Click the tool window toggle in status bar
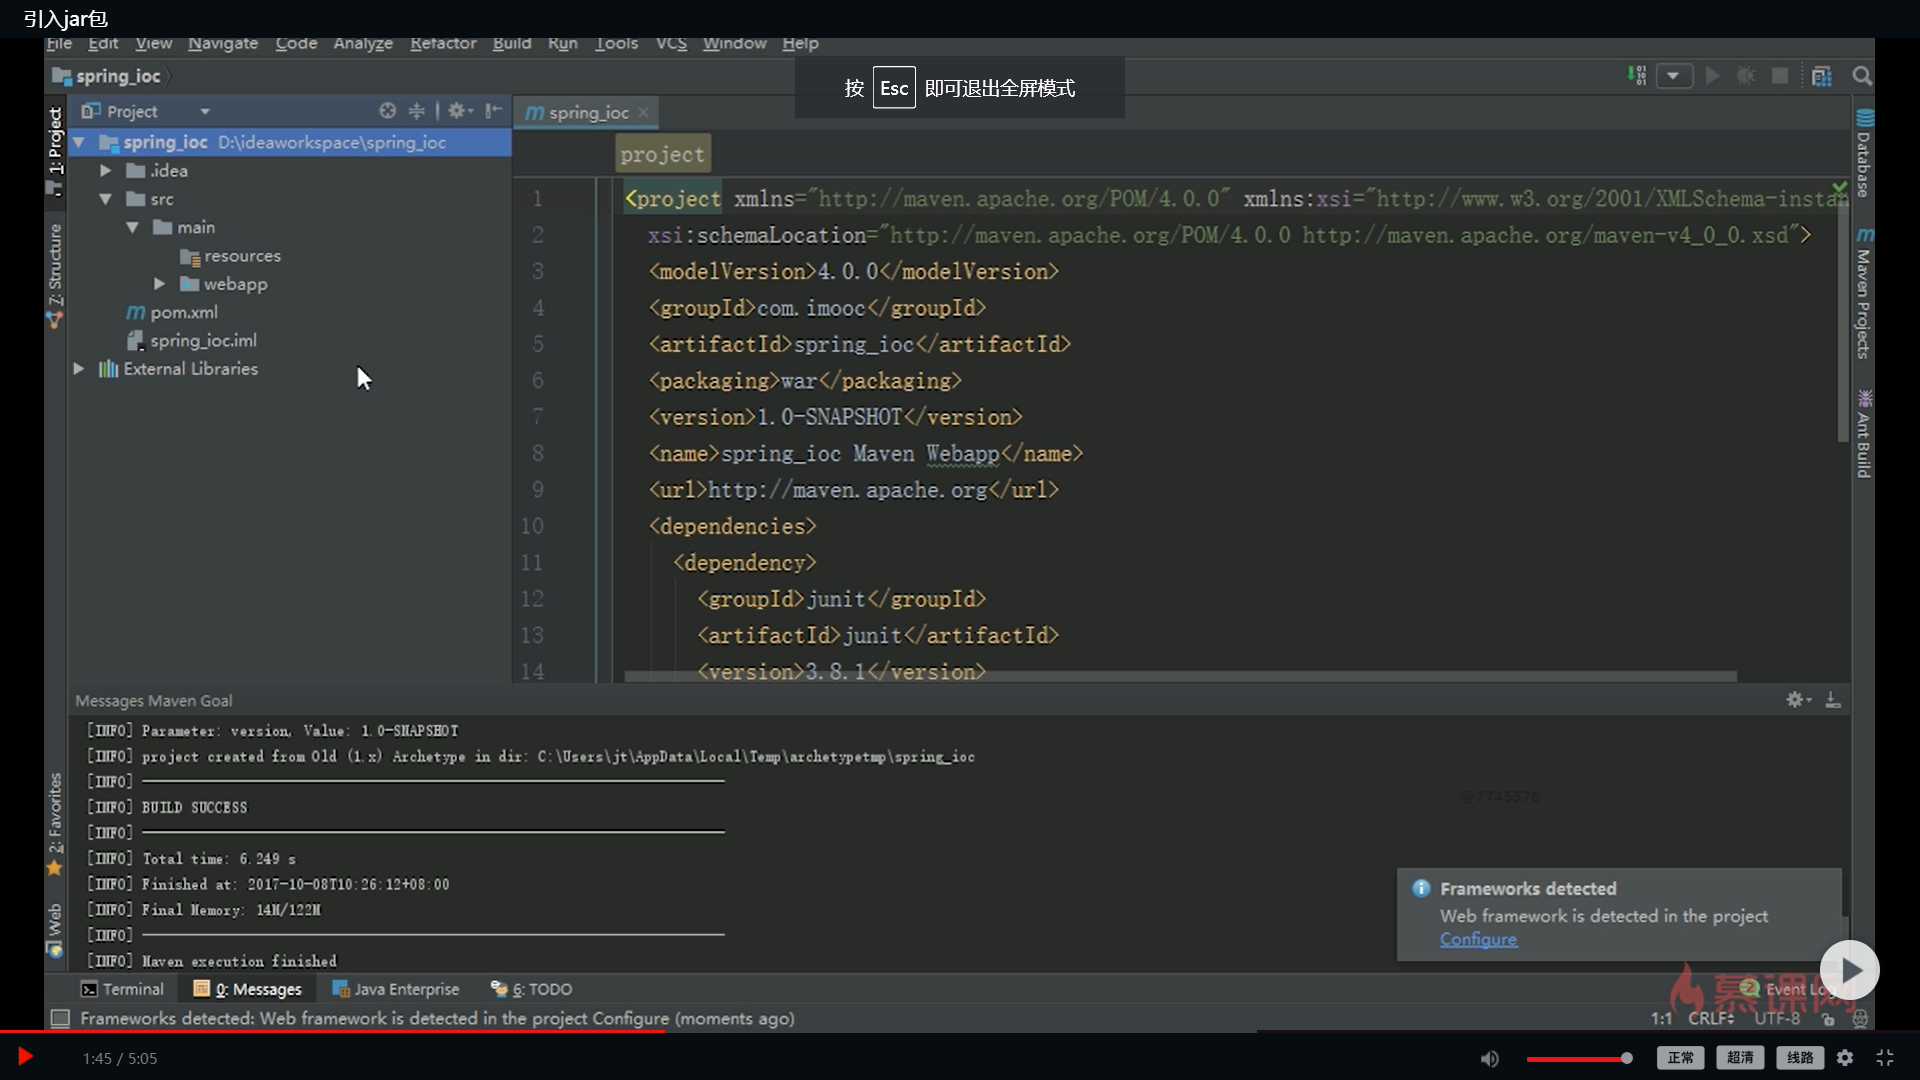 point(60,1018)
